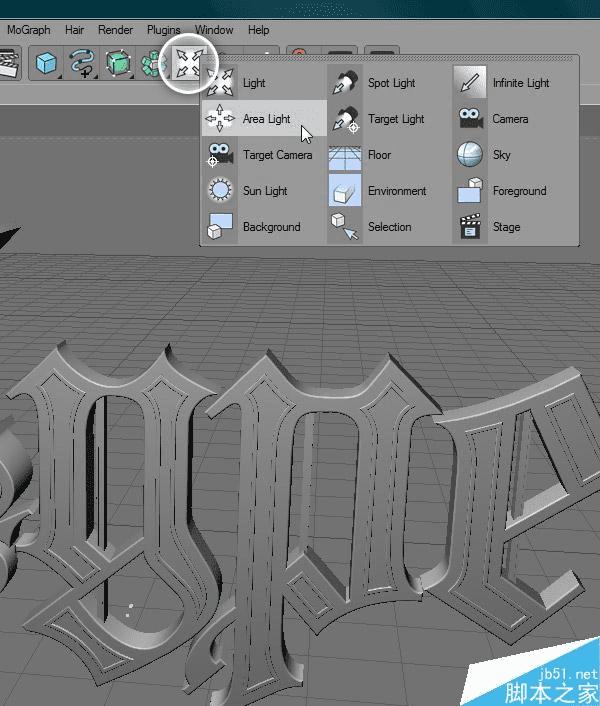Image resolution: width=600 pixels, height=706 pixels.
Task: Add a Cube primitive object
Action: 46,63
